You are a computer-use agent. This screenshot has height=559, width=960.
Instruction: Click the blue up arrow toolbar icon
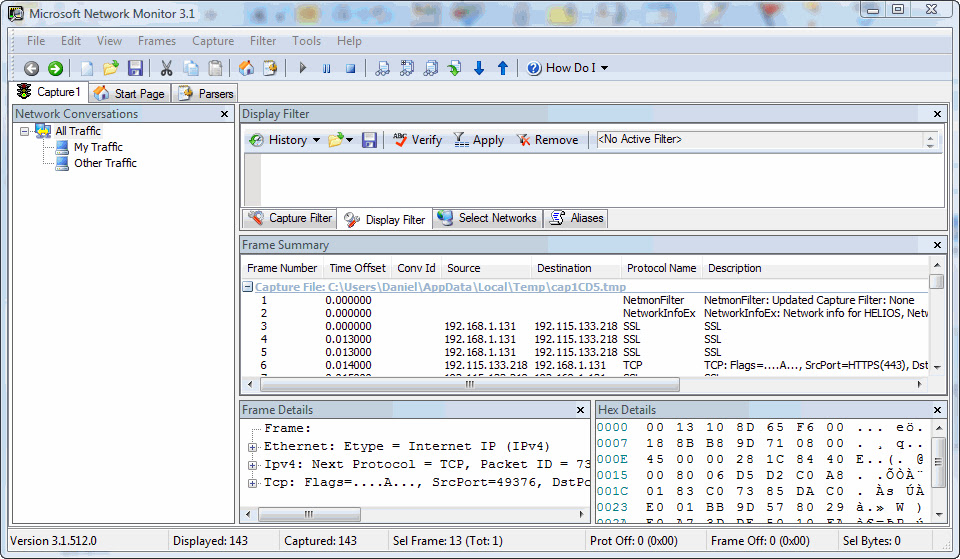point(503,68)
